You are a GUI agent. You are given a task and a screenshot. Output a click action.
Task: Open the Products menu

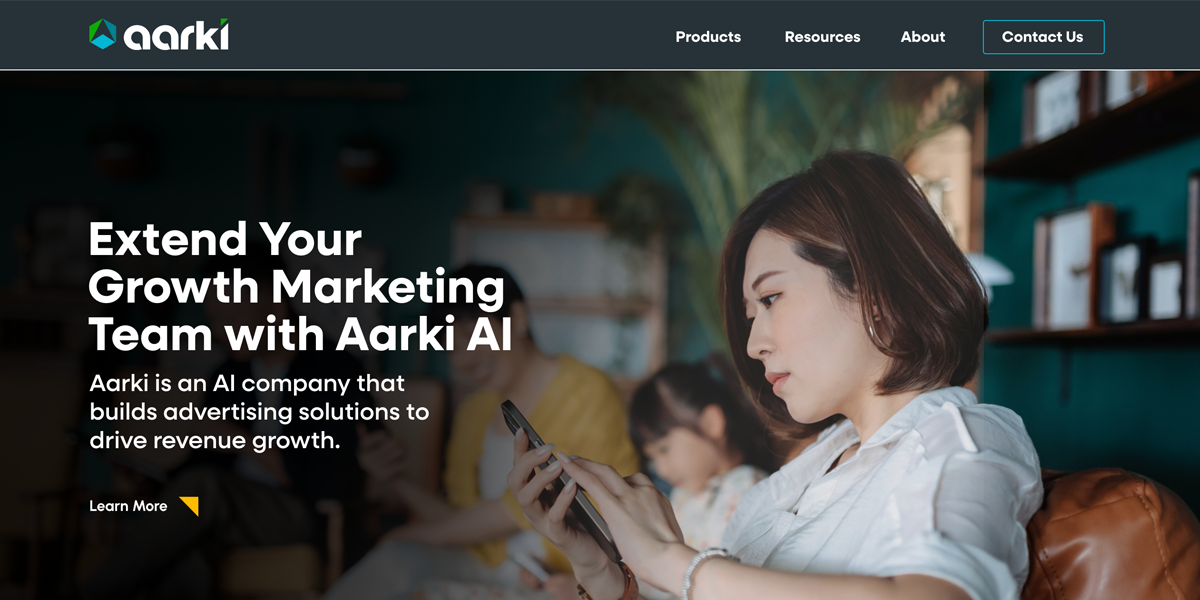708,37
